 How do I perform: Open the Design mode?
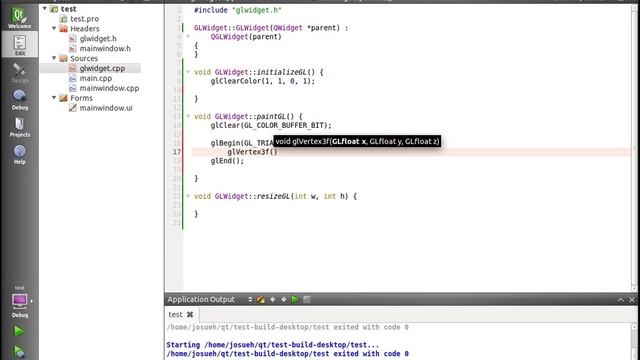click(x=19, y=73)
